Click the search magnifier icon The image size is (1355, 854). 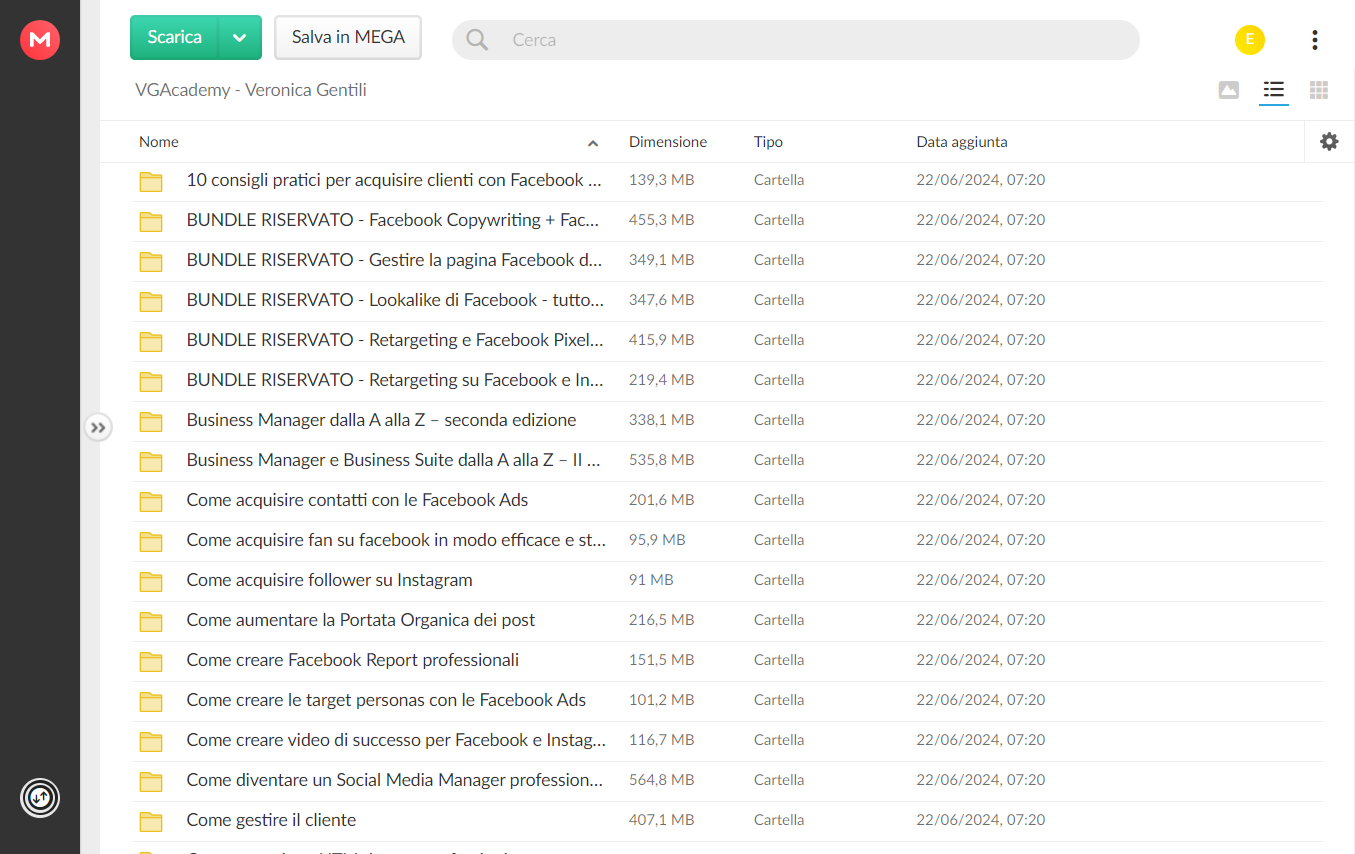click(478, 40)
